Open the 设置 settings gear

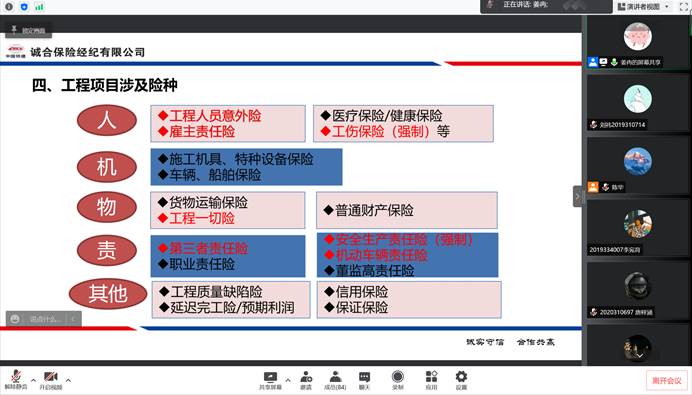461,380
